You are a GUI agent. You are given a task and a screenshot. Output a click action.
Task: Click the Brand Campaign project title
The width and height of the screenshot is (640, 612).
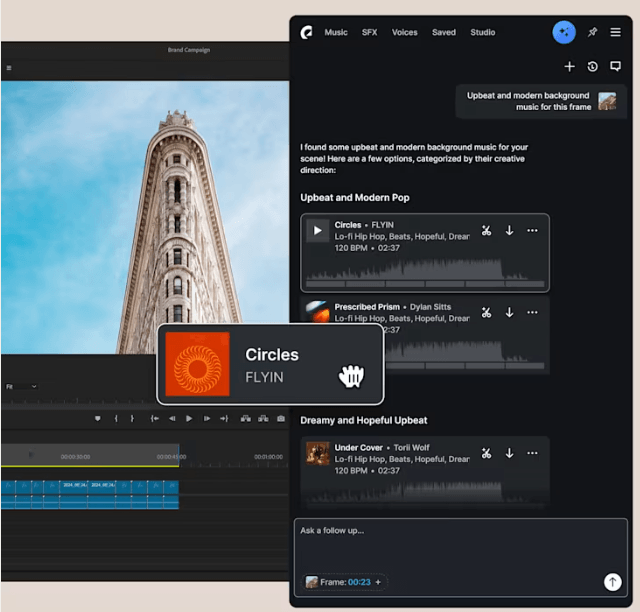tap(189, 50)
